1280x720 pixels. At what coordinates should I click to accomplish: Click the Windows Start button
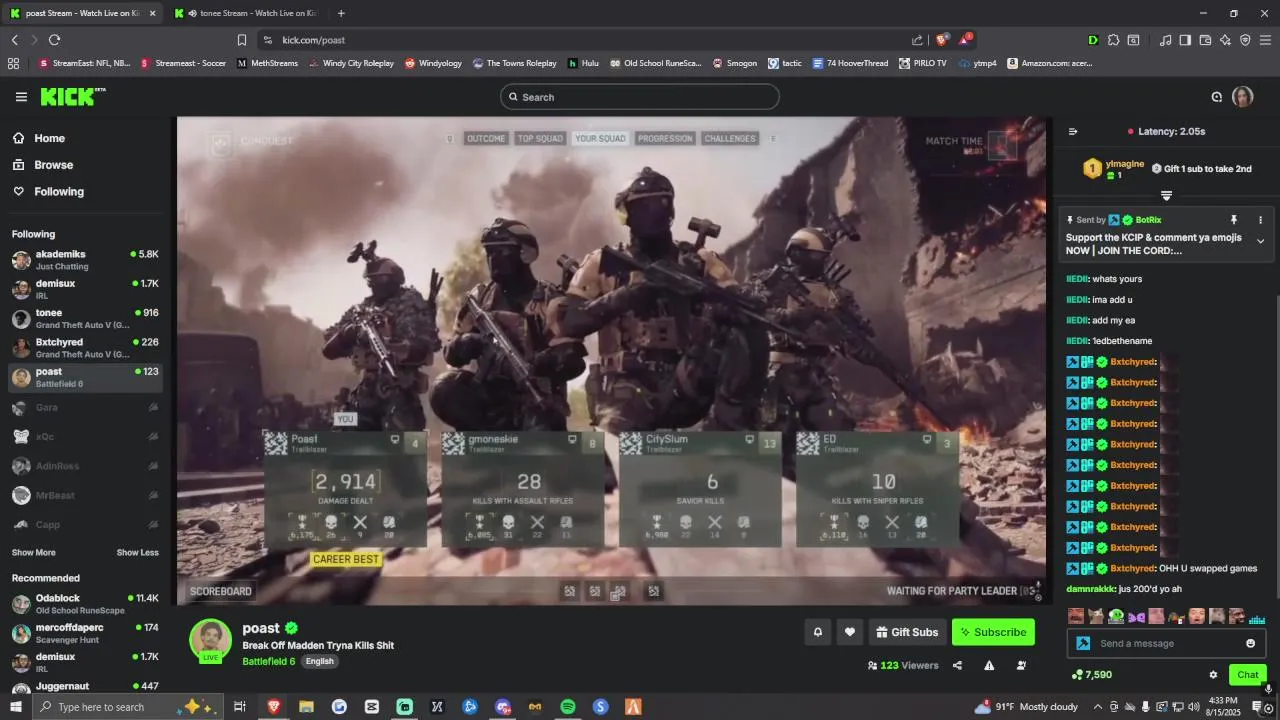click(x=15, y=707)
